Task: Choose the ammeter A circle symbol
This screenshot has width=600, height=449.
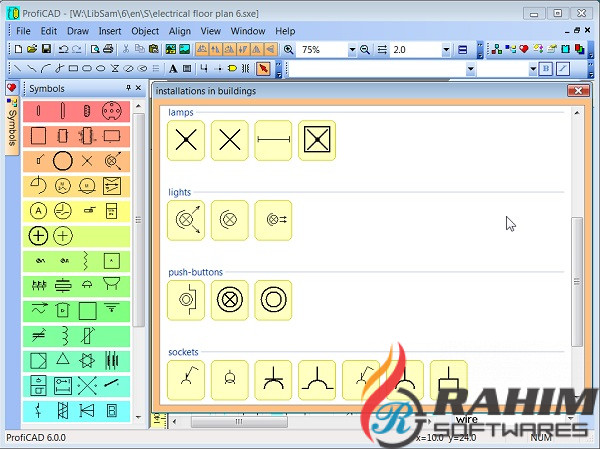Action: click(38, 211)
